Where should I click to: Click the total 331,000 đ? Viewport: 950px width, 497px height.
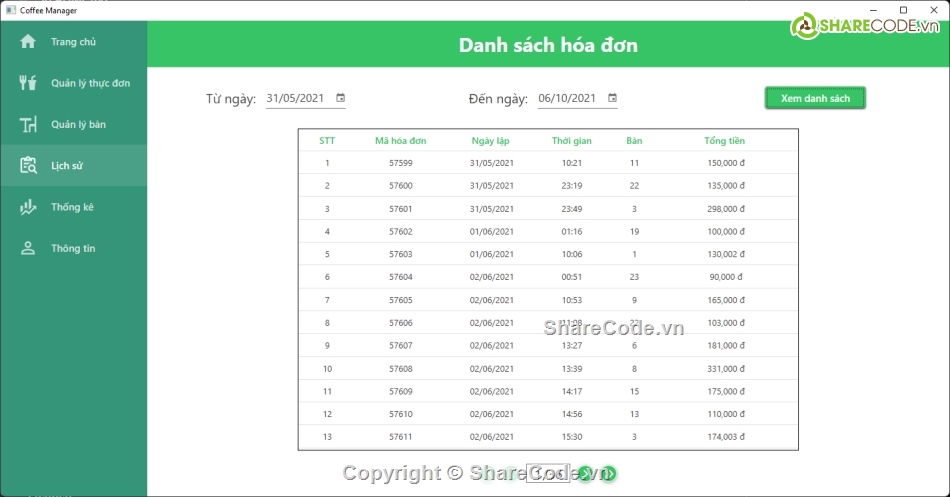726,369
